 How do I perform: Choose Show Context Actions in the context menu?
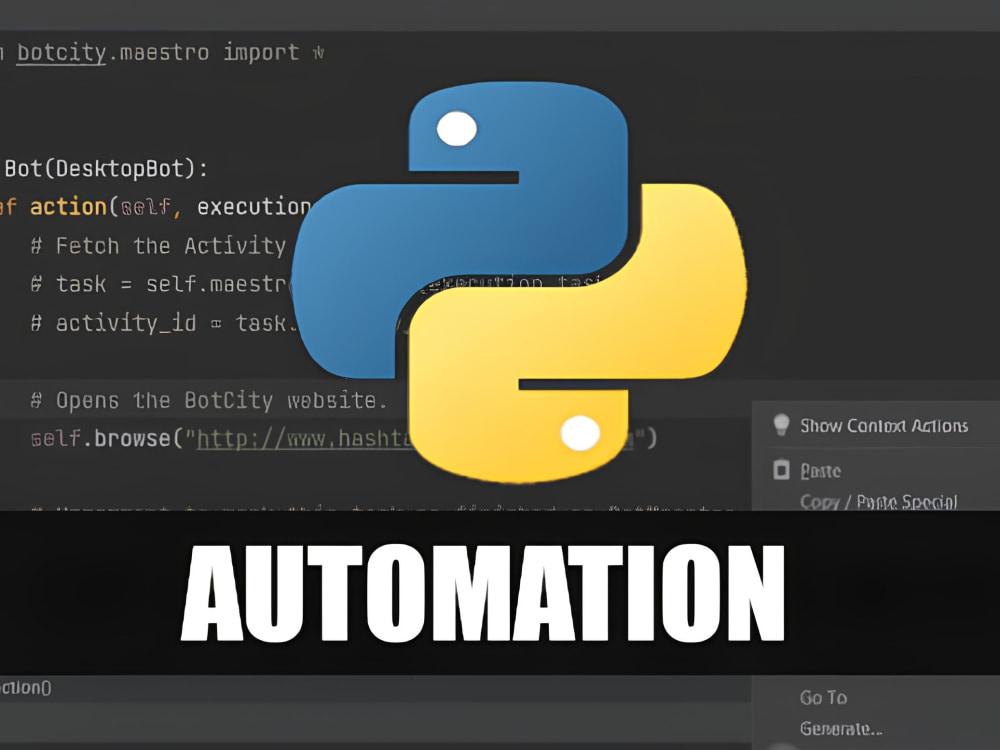click(x=884, y=425)
